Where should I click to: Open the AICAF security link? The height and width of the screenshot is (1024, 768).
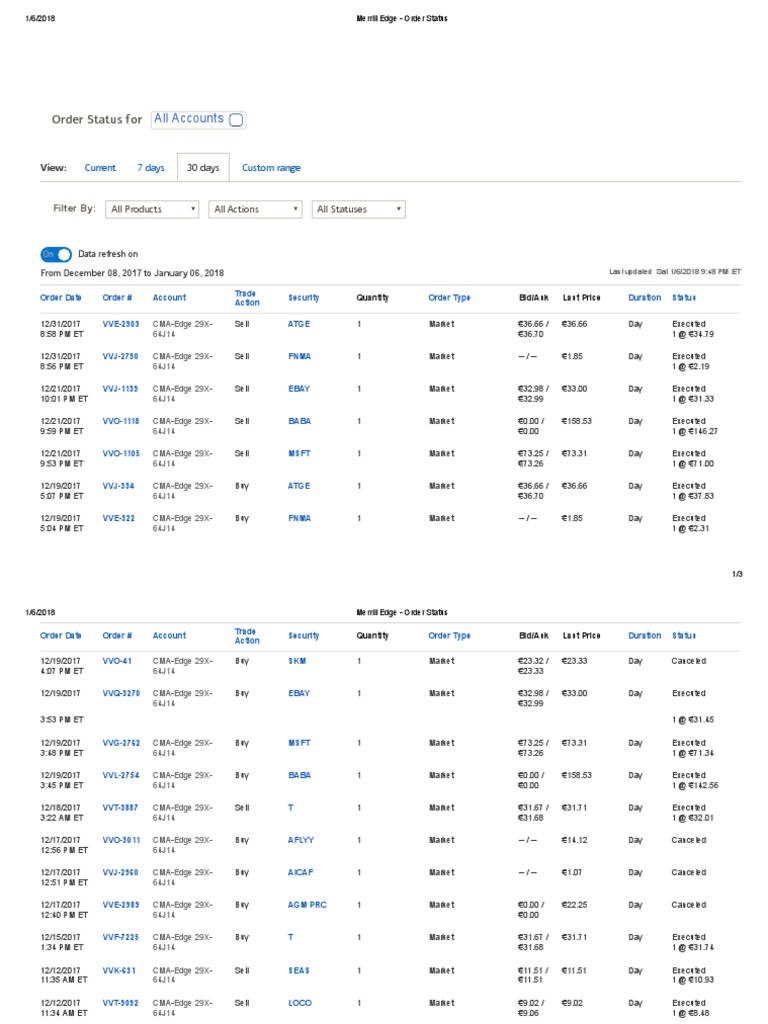pos(300,872)
